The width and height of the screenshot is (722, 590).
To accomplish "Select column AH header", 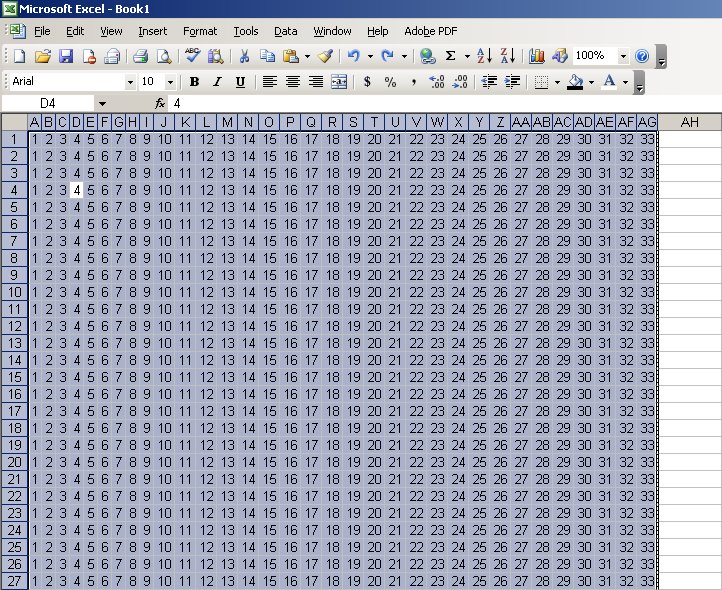I will 689,122.
